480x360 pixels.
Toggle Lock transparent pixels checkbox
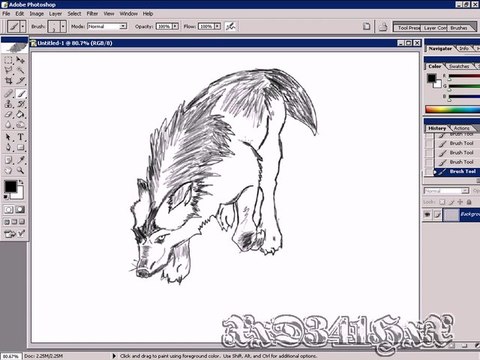point(442,202)
